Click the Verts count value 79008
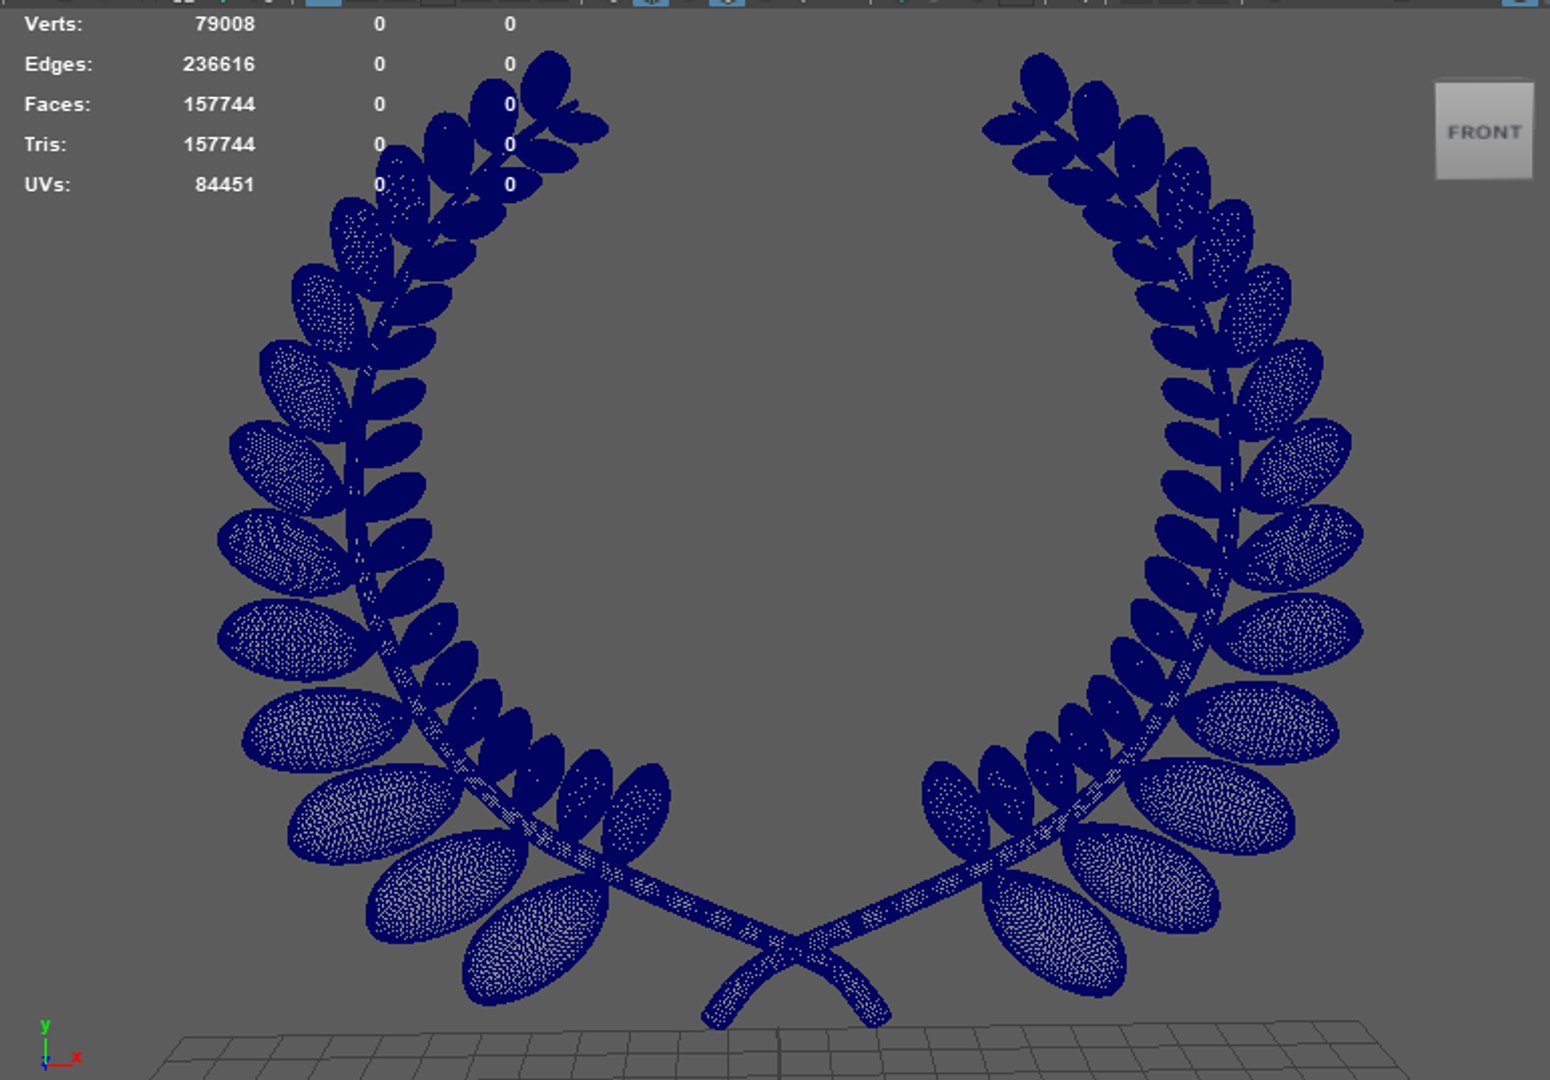 coord(224,24)
